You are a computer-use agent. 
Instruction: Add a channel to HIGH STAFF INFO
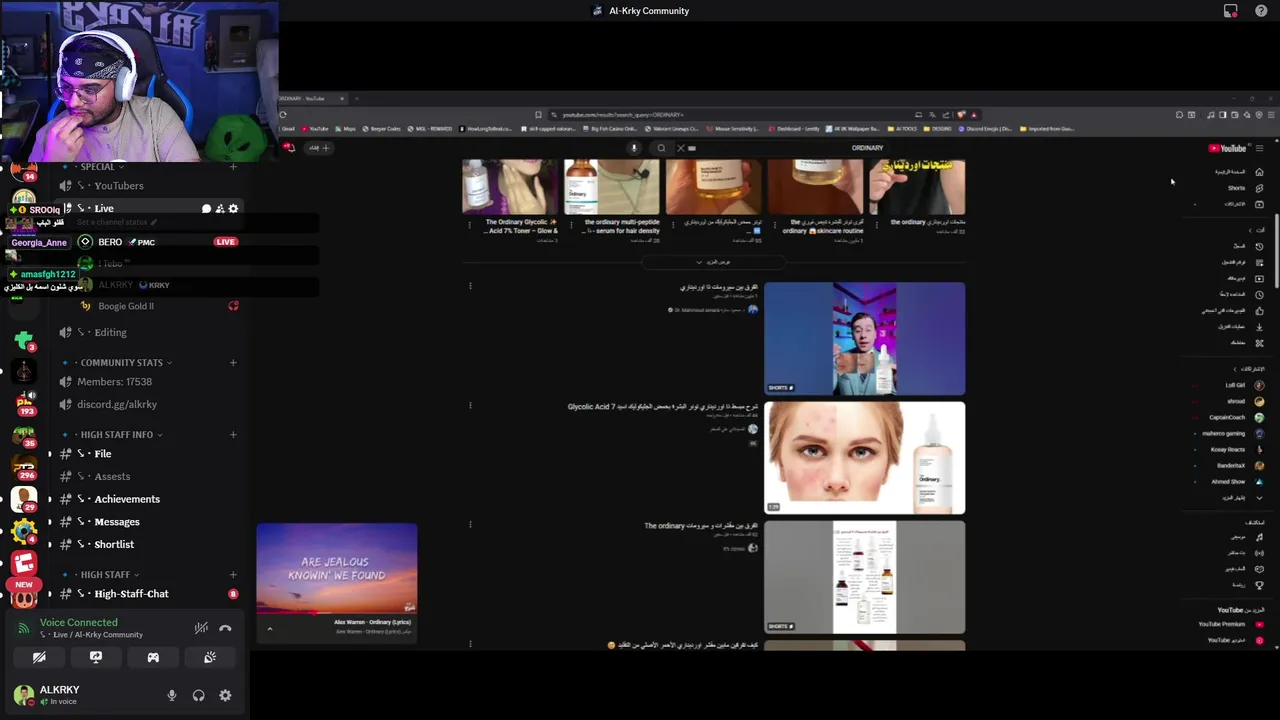point(233,434)
